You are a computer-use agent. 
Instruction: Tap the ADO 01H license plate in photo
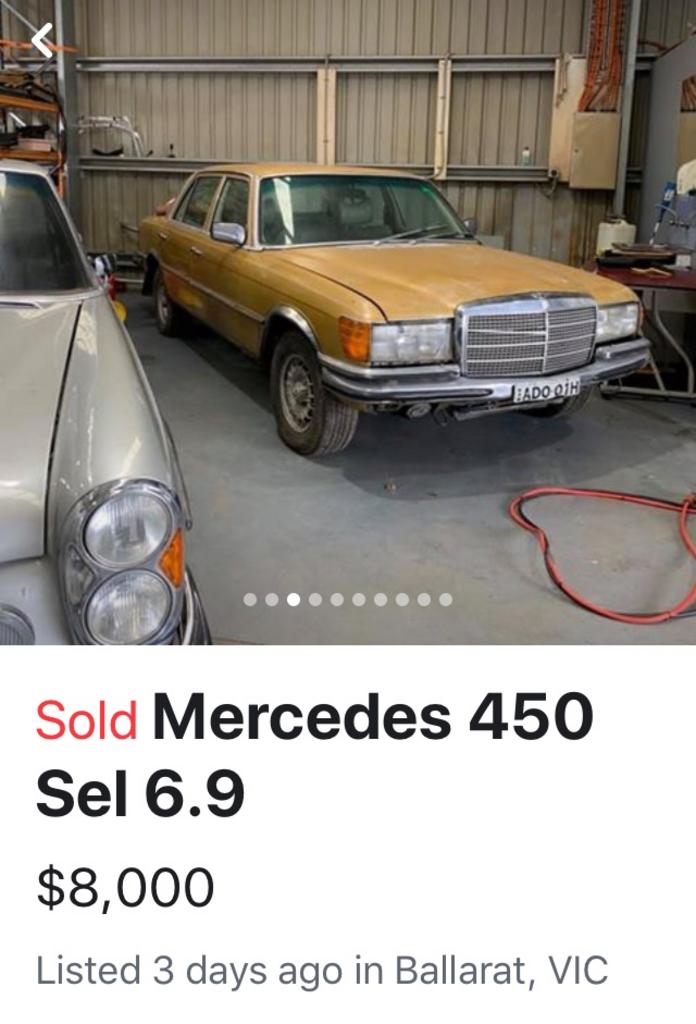click(x=546, y=390)
